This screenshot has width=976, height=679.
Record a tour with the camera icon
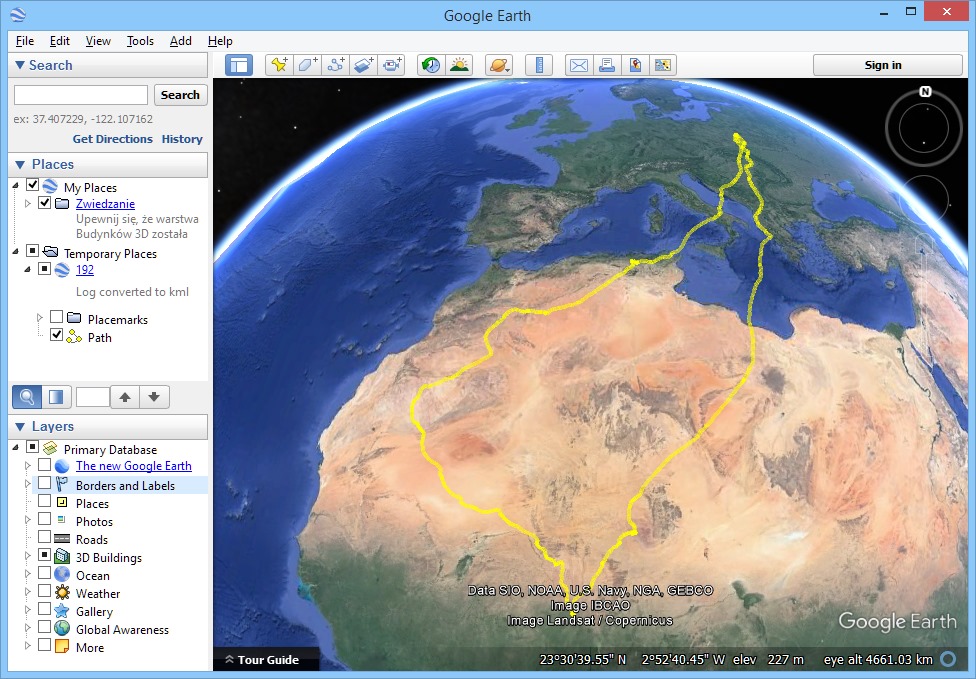coord(392,65)
